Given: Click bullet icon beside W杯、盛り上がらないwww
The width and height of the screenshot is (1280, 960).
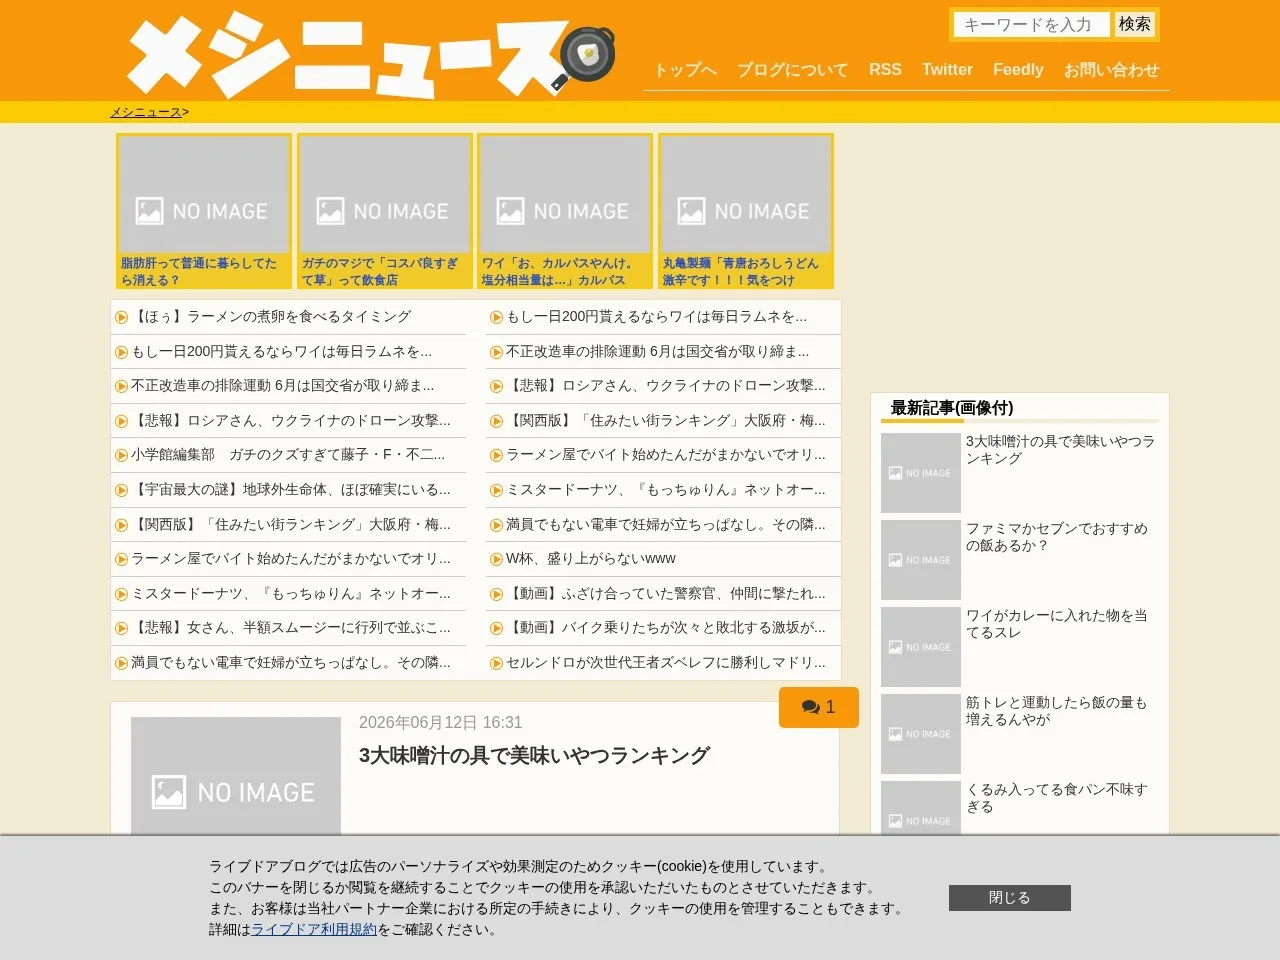Looking at the screenshot, I should point(496,559).
